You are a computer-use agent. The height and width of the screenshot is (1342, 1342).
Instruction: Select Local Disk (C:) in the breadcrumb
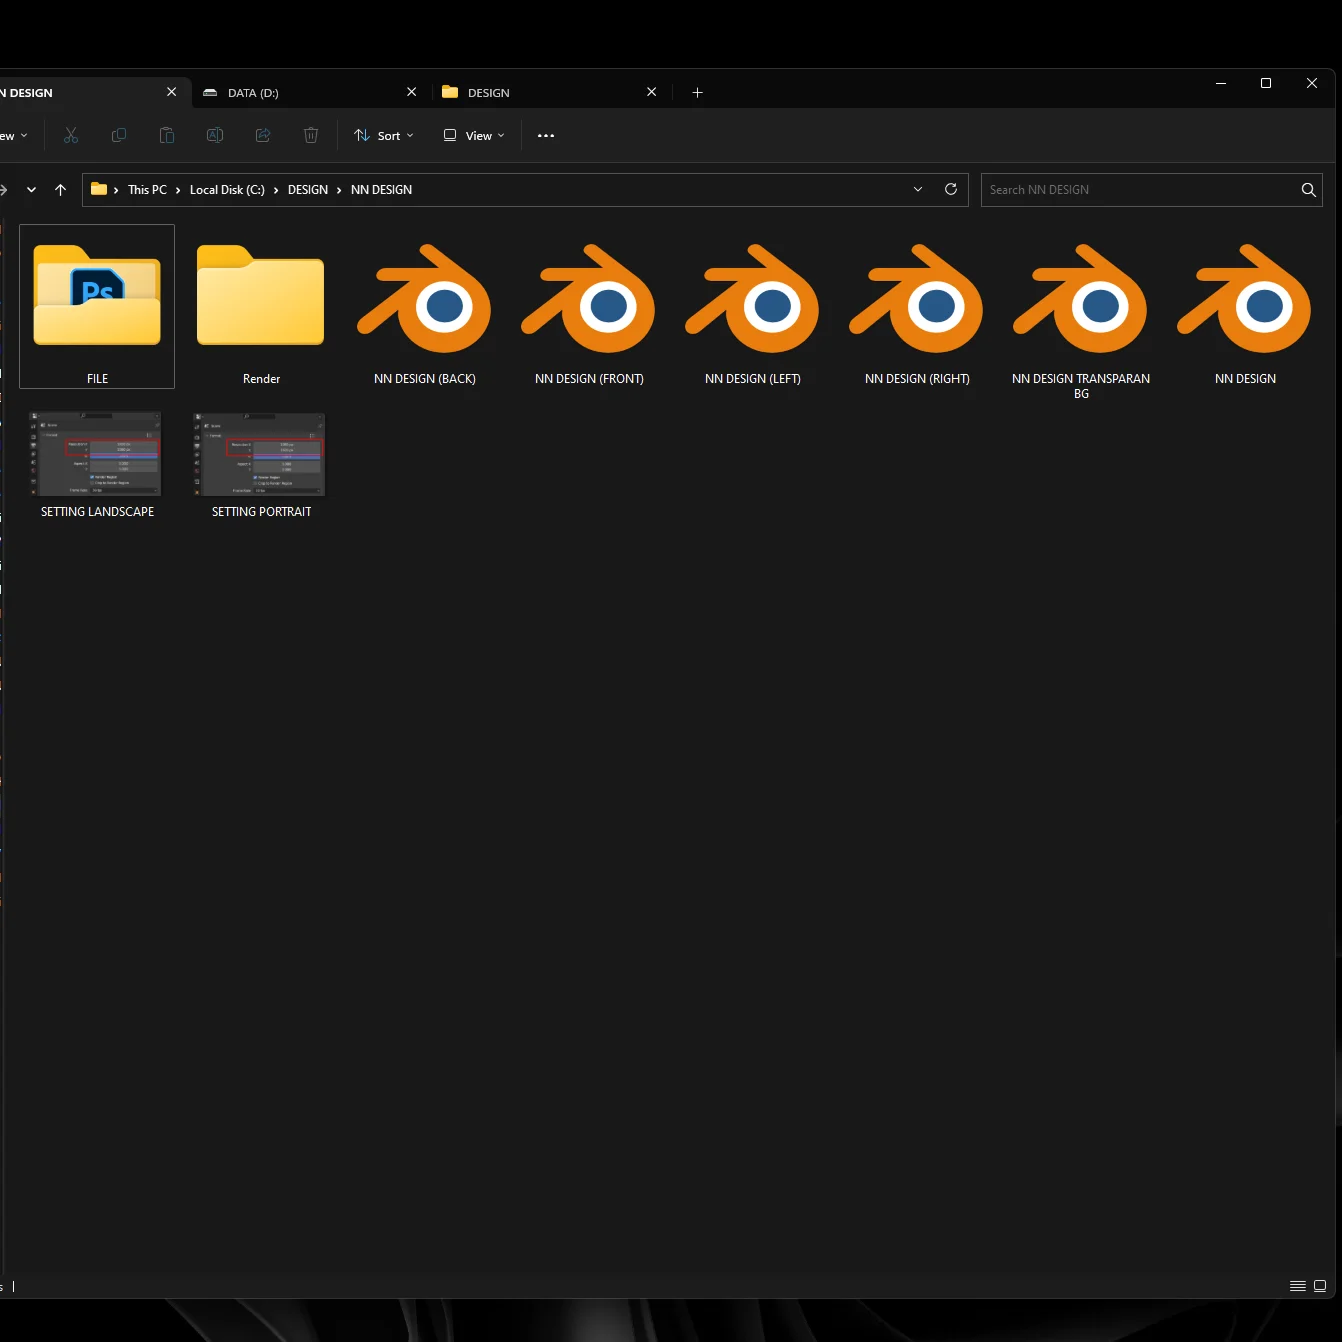(227, 190)
